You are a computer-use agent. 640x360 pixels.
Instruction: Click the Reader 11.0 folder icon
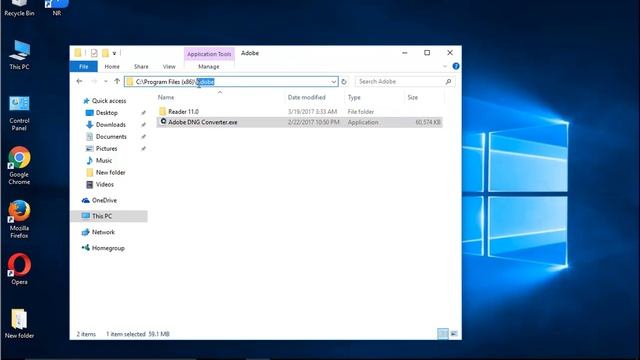click(x=162, y=111)
